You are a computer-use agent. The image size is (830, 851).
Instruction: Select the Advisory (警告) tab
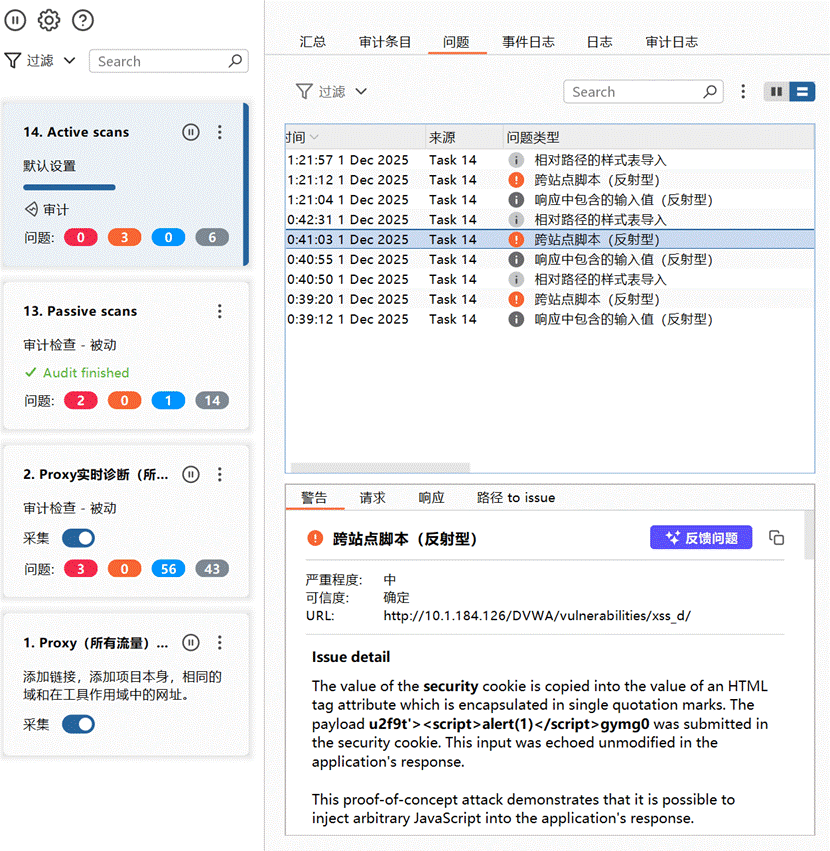tap(314, 497)
